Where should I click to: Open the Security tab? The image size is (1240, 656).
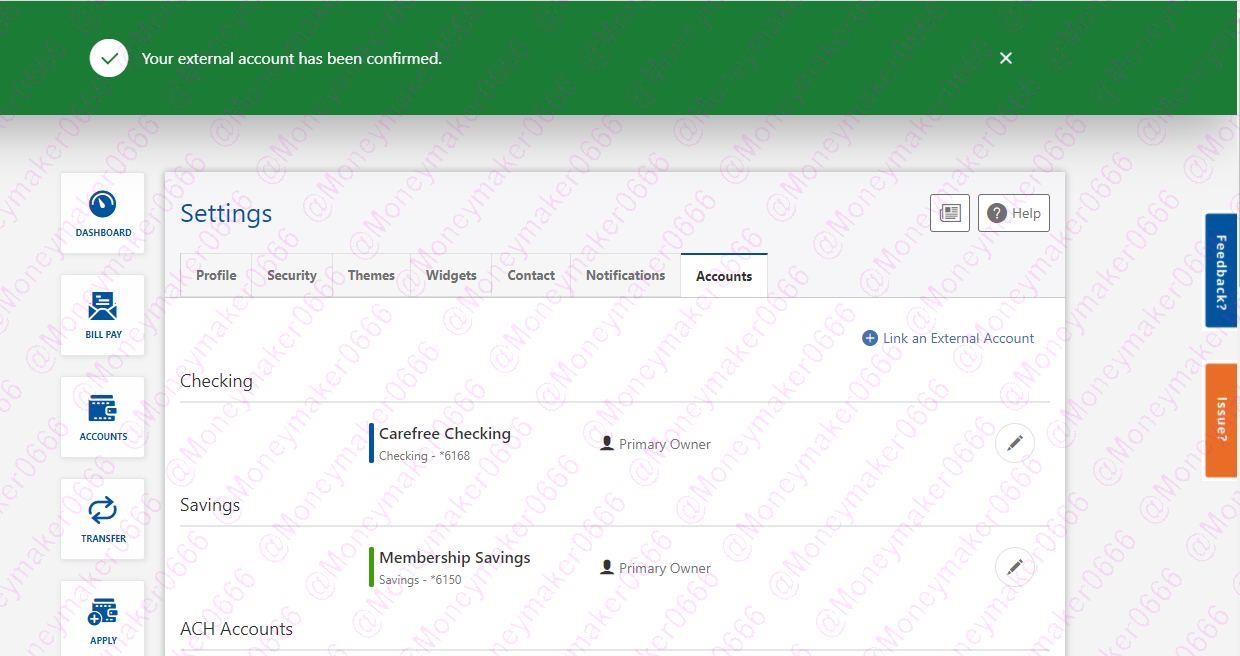click(x=291, y=275)
